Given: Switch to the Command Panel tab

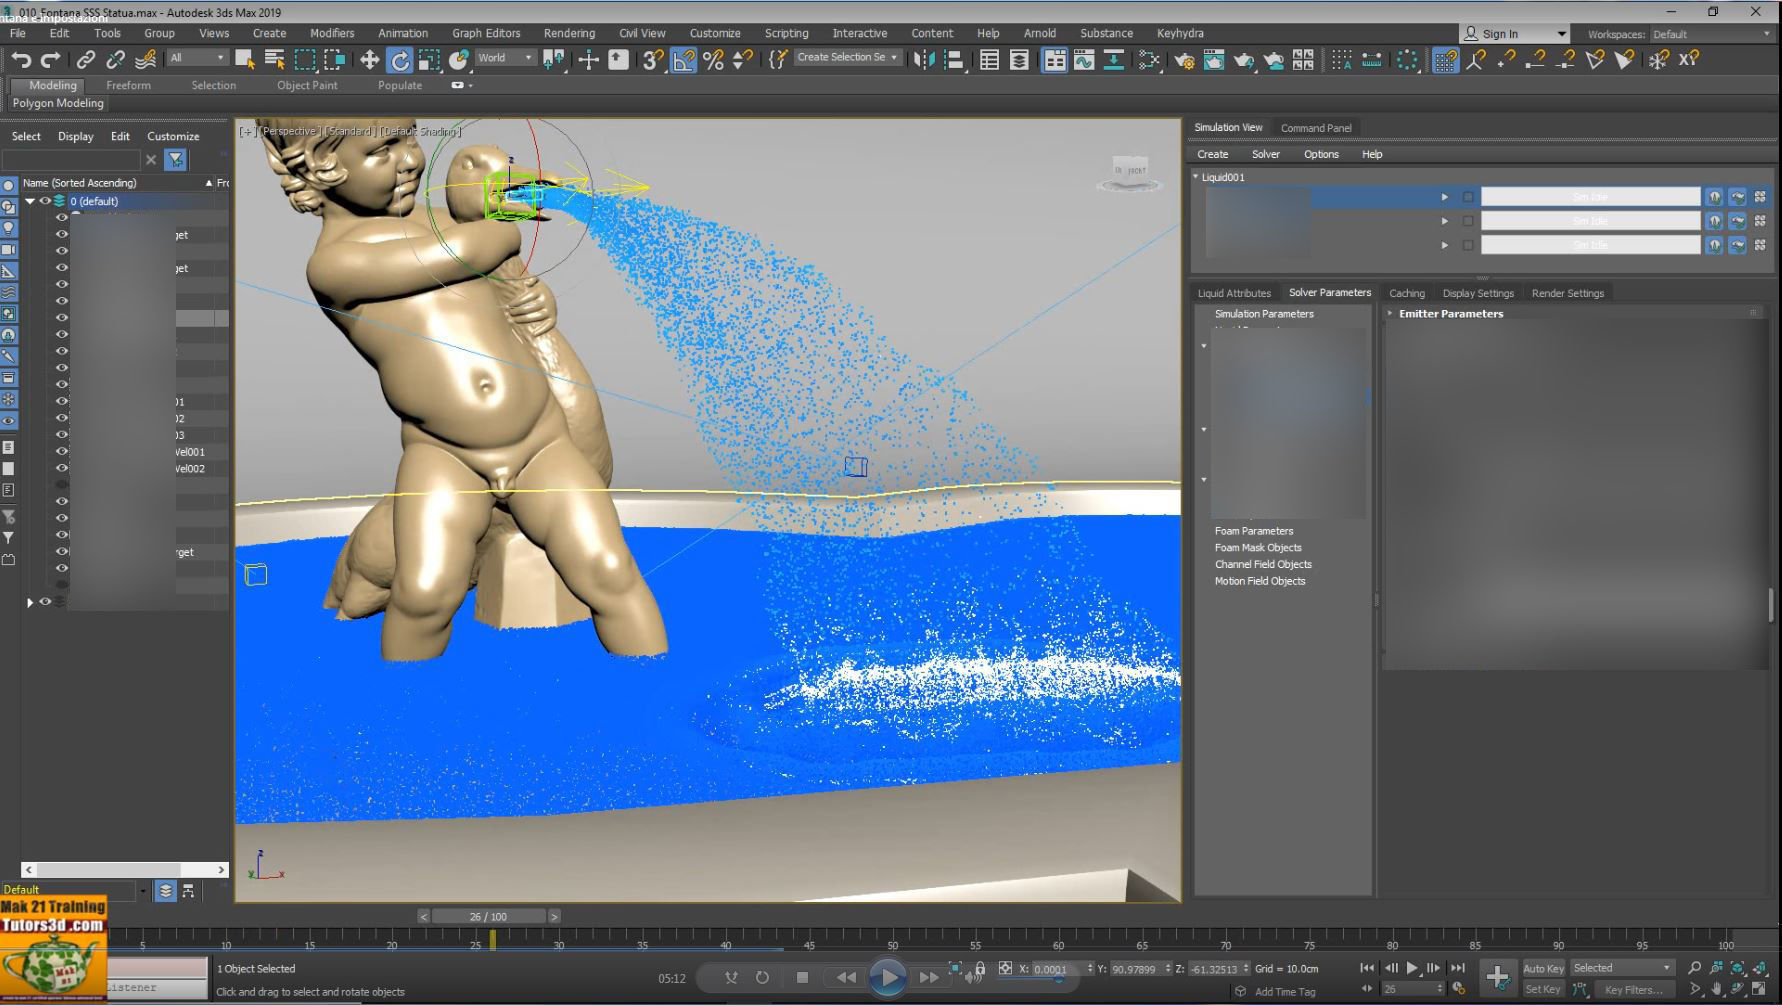Looking at the screenshot, I should (1316, 128).
